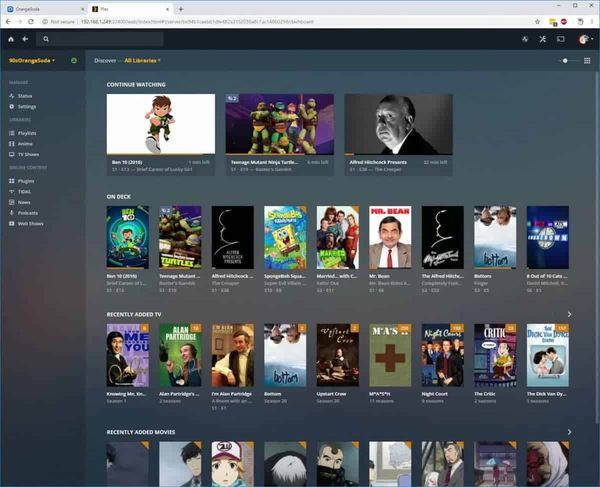Click Knowing Me, Knowing You title text
Image resolution: width=600 pixels, height=487 pixels.
pos(127,394)
